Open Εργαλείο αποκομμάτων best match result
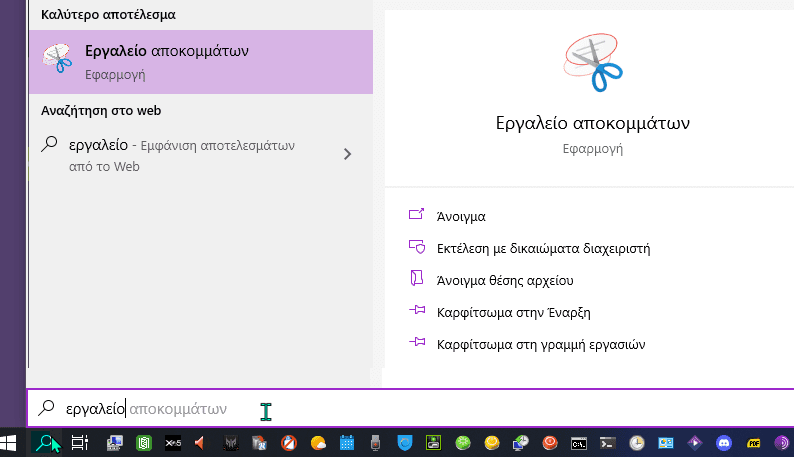Viewport: 794px width, 457px height. point(201,62)
